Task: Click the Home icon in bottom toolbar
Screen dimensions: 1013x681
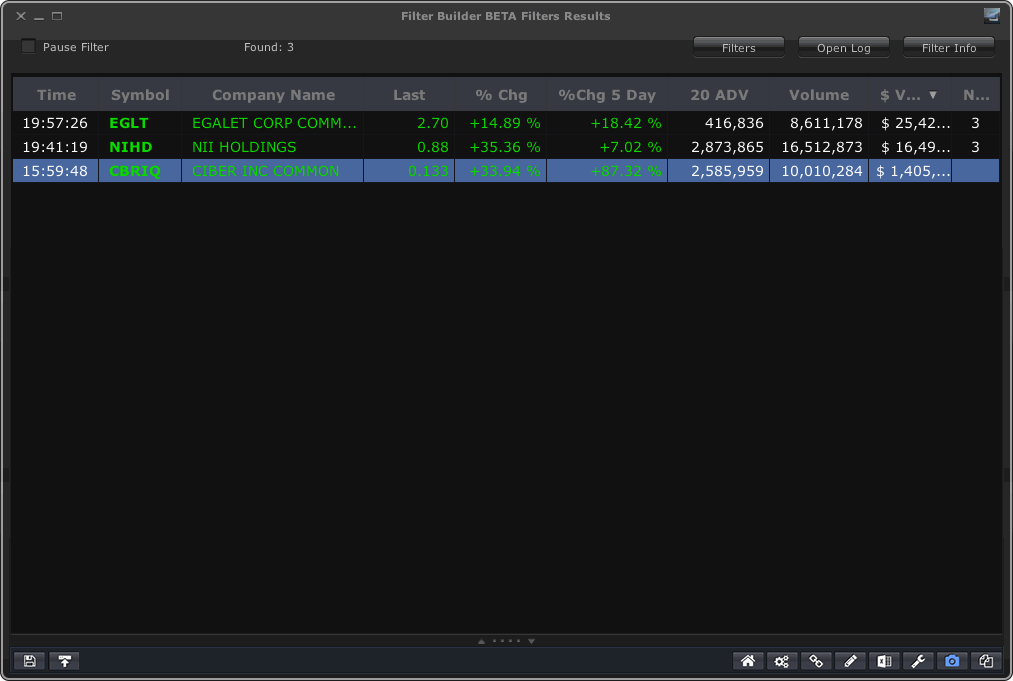Action: (x=748, y=661)
